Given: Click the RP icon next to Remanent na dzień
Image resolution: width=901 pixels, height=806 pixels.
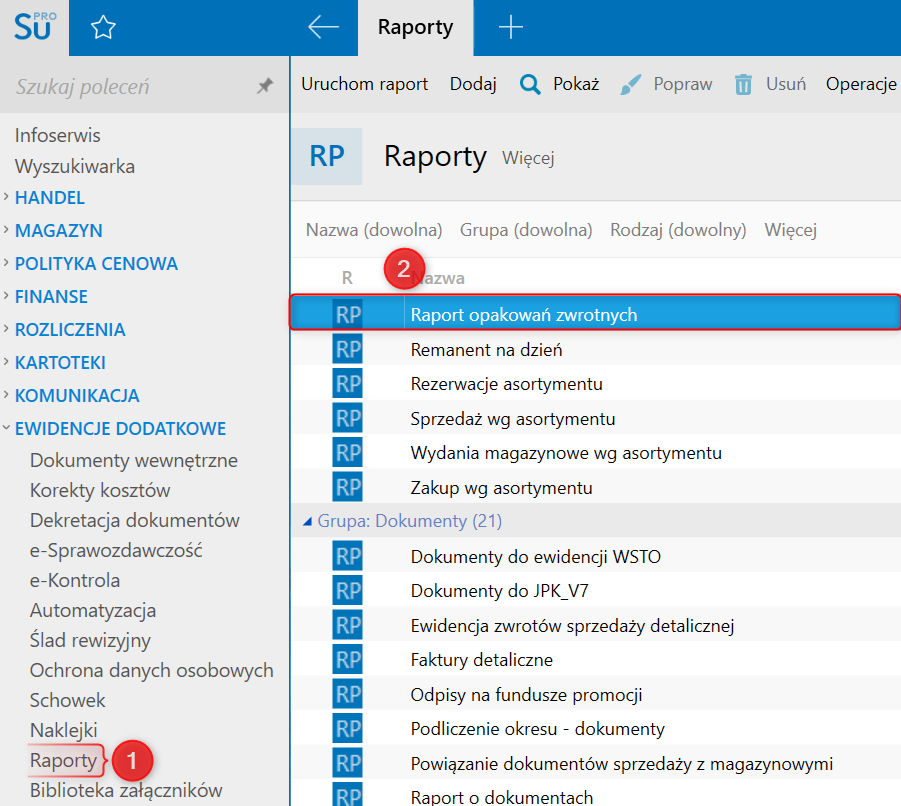Looking at the screenshot, I should [x=347, y=350].
